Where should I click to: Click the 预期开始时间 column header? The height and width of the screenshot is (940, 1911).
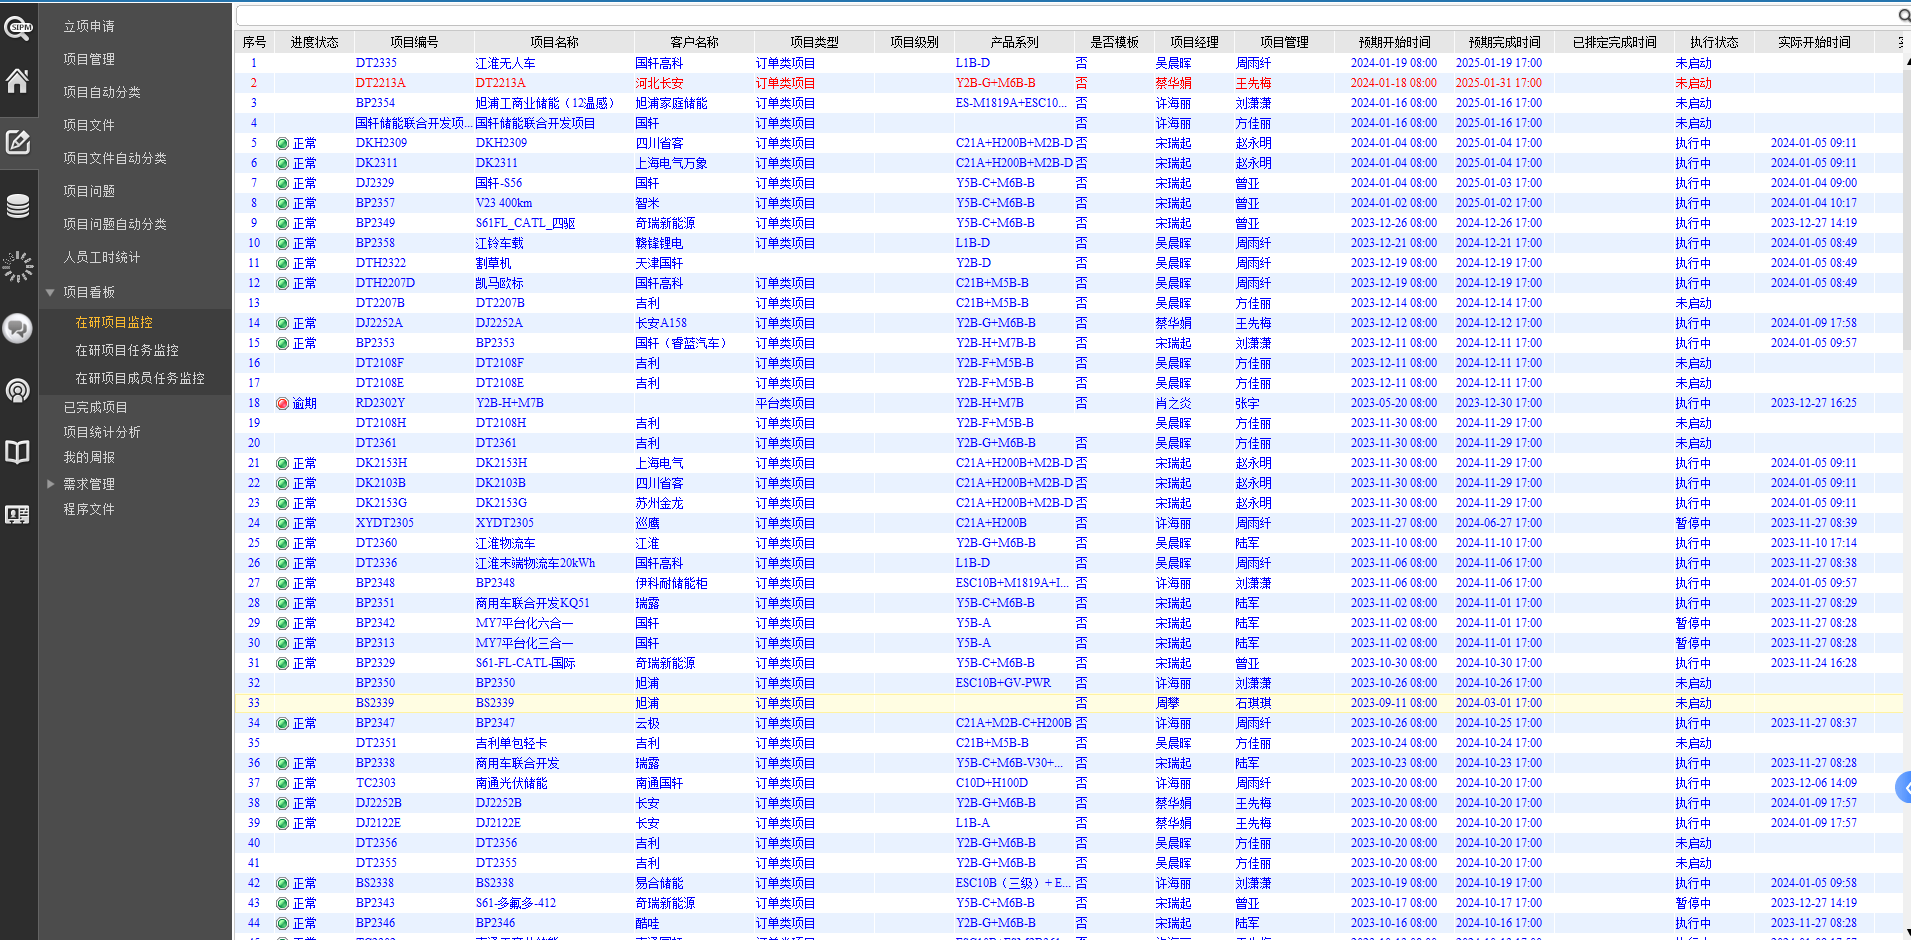[x=1394, y=42]
